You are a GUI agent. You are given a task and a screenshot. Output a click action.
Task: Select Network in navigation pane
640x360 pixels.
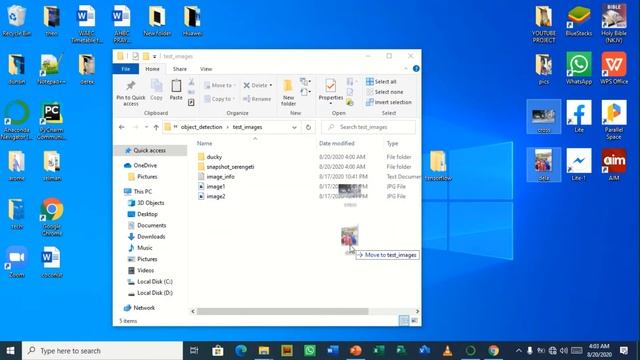144,308
